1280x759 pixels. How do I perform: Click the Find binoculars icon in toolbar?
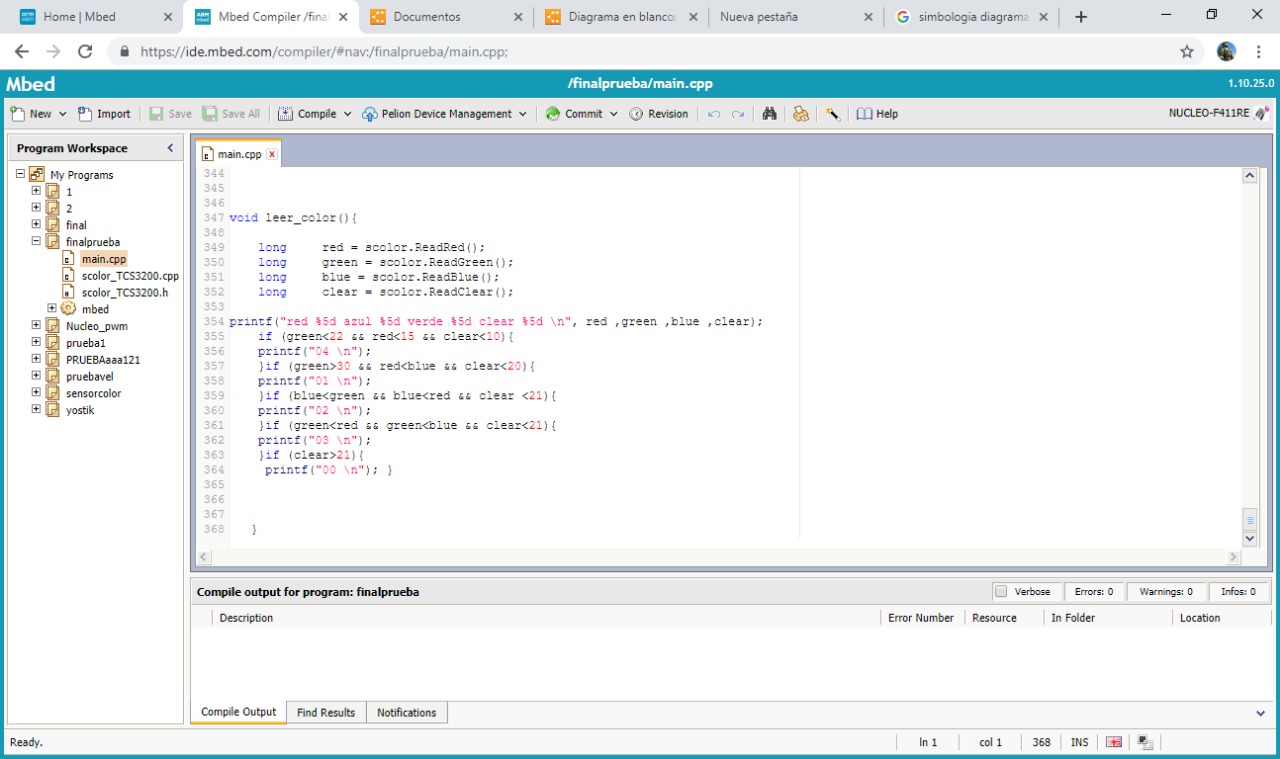[x=769, y=114]
